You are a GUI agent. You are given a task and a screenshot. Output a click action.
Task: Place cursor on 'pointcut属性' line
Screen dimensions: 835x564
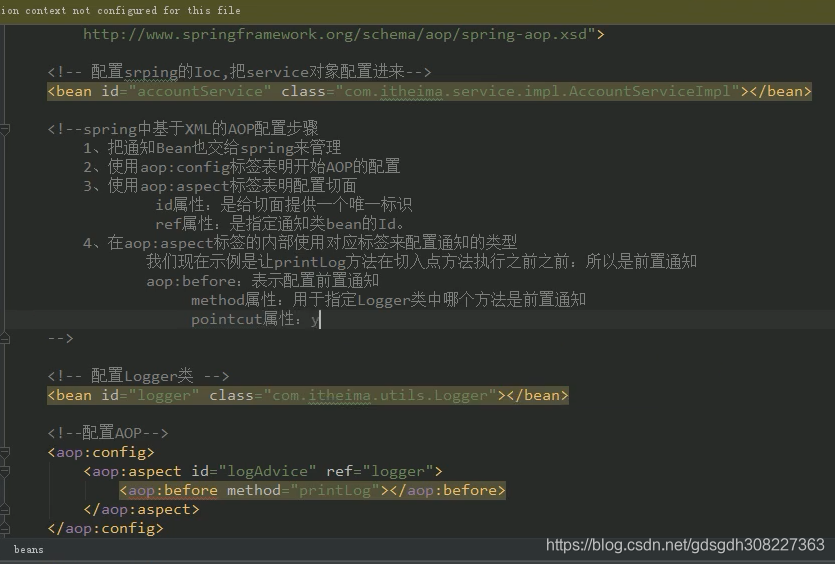click(x=256, y=319)
